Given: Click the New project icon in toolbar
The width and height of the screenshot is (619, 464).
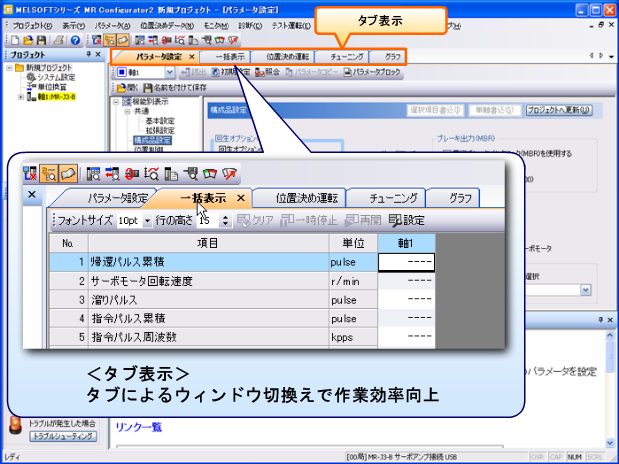Looking at the screenshot, I should coord(9,39).
